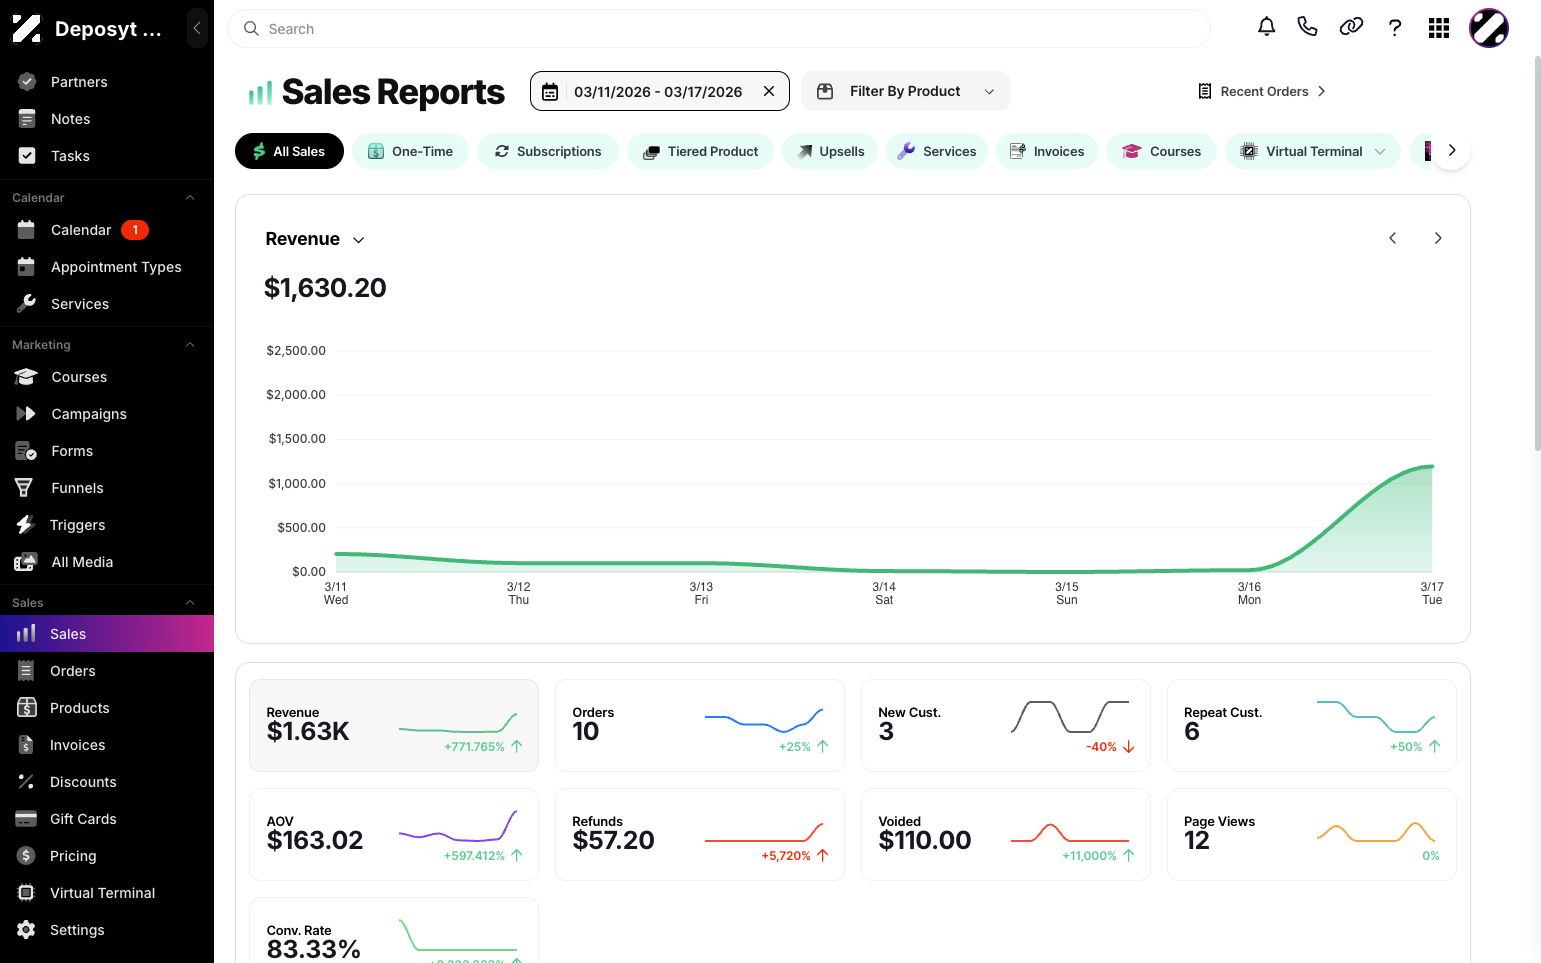Open the phone dialer icon
This screenshot has height=963, width=1541.
1307,27
